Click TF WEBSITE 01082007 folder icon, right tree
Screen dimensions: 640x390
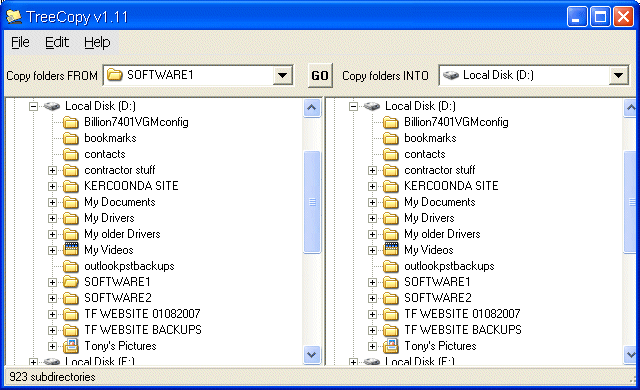pos(391,314)
